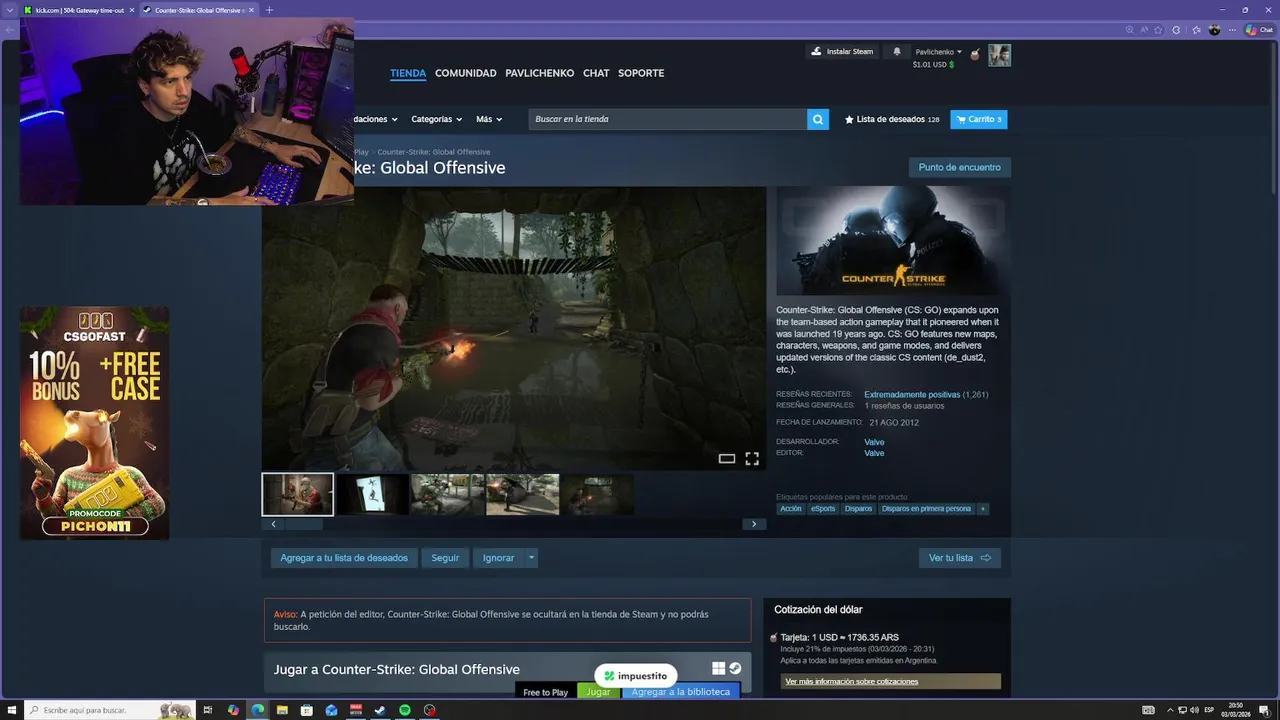Click the Punto de encuentro button
Viewport: 1280px width, 720px height.
click(x=959, y=167)
